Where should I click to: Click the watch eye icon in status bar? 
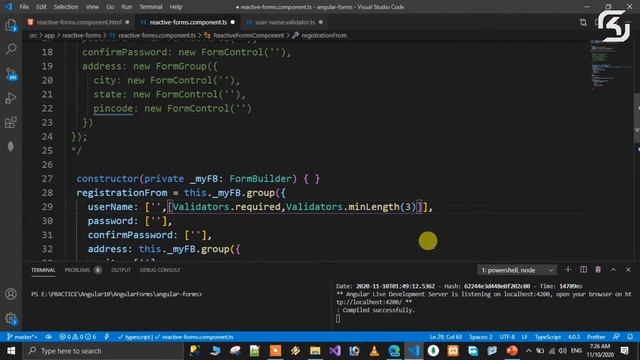point(49,337)
